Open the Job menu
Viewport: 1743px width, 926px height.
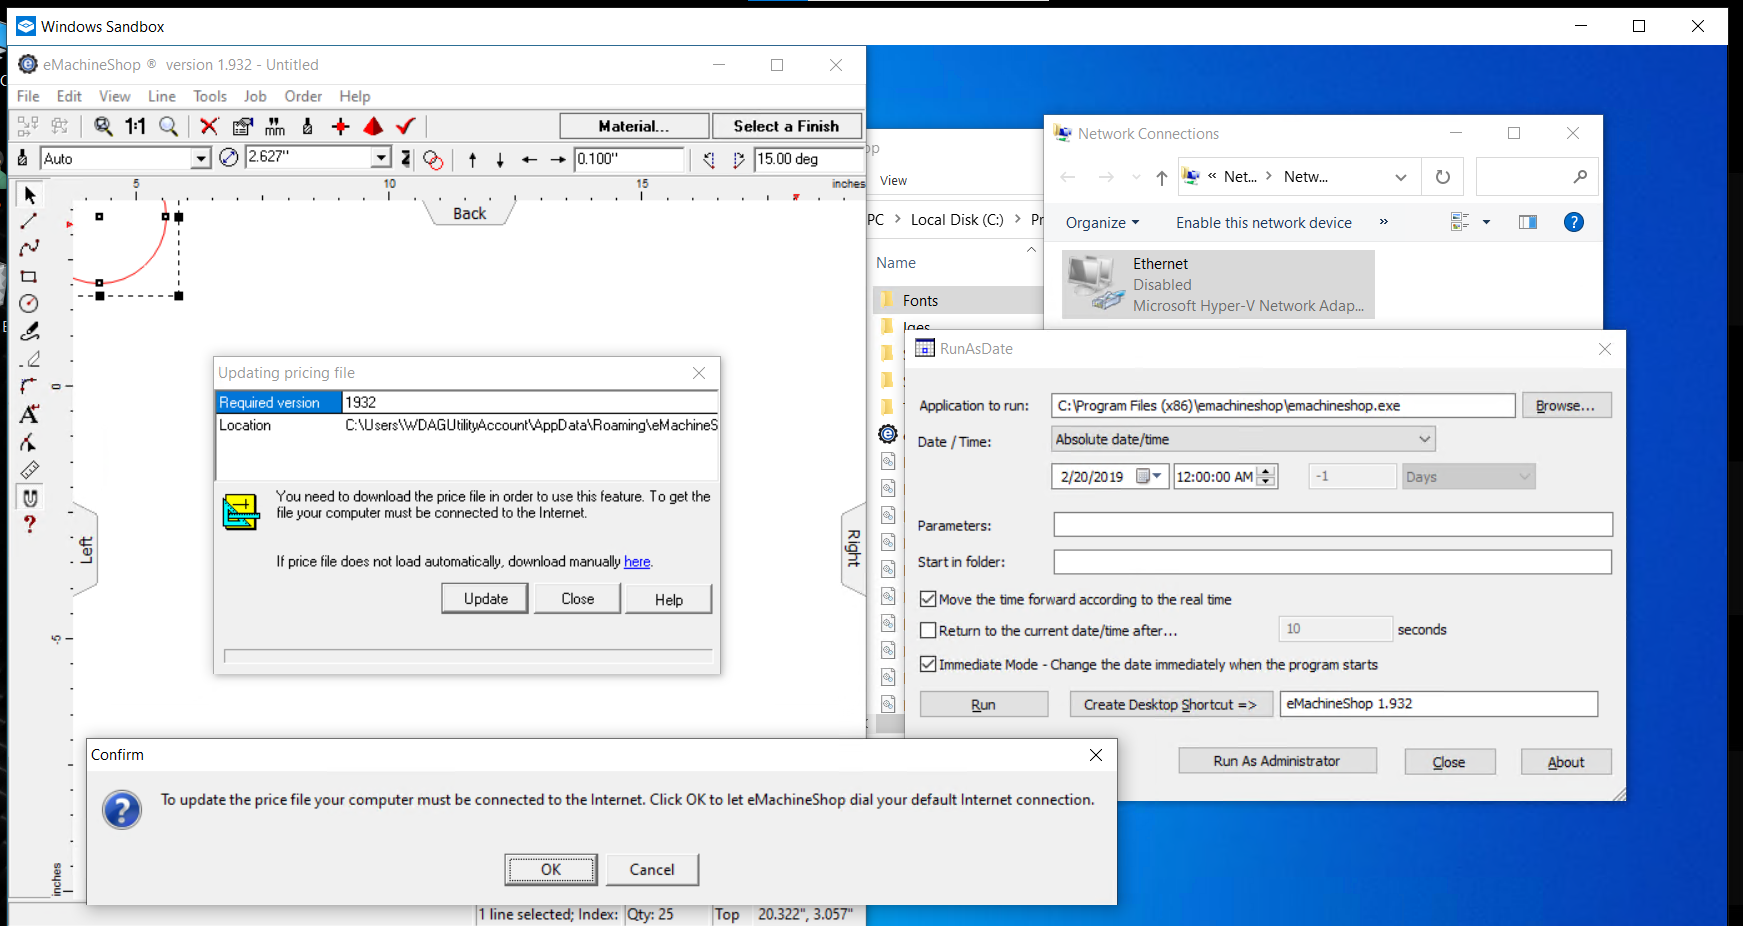coord(255,96)
